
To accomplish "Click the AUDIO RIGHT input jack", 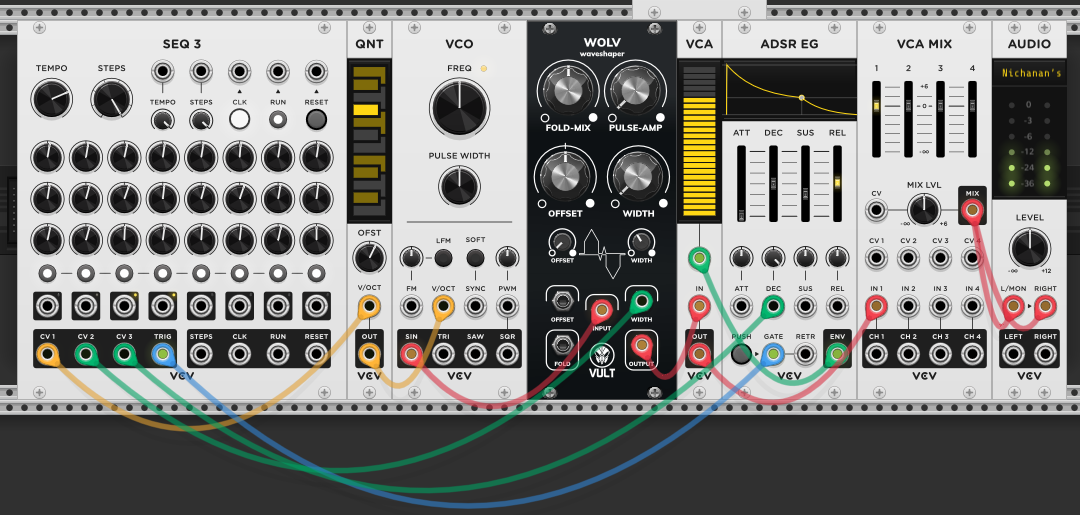I will pyautogui.click(x=1045, y=306).
